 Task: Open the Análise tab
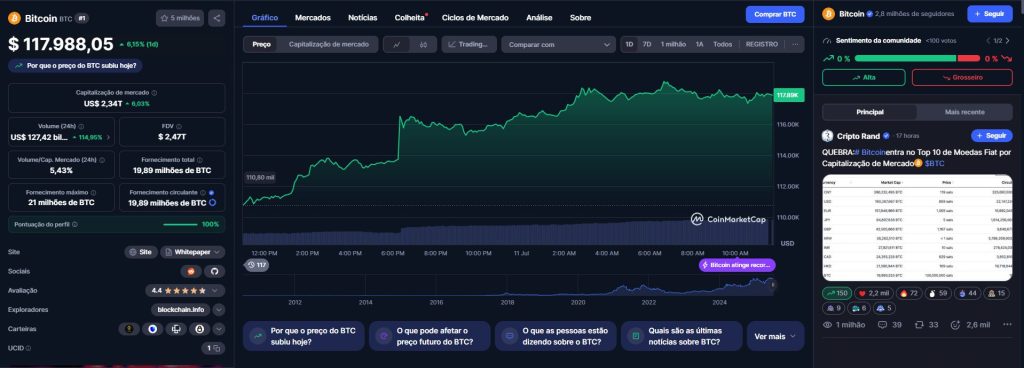click(539, 18)
